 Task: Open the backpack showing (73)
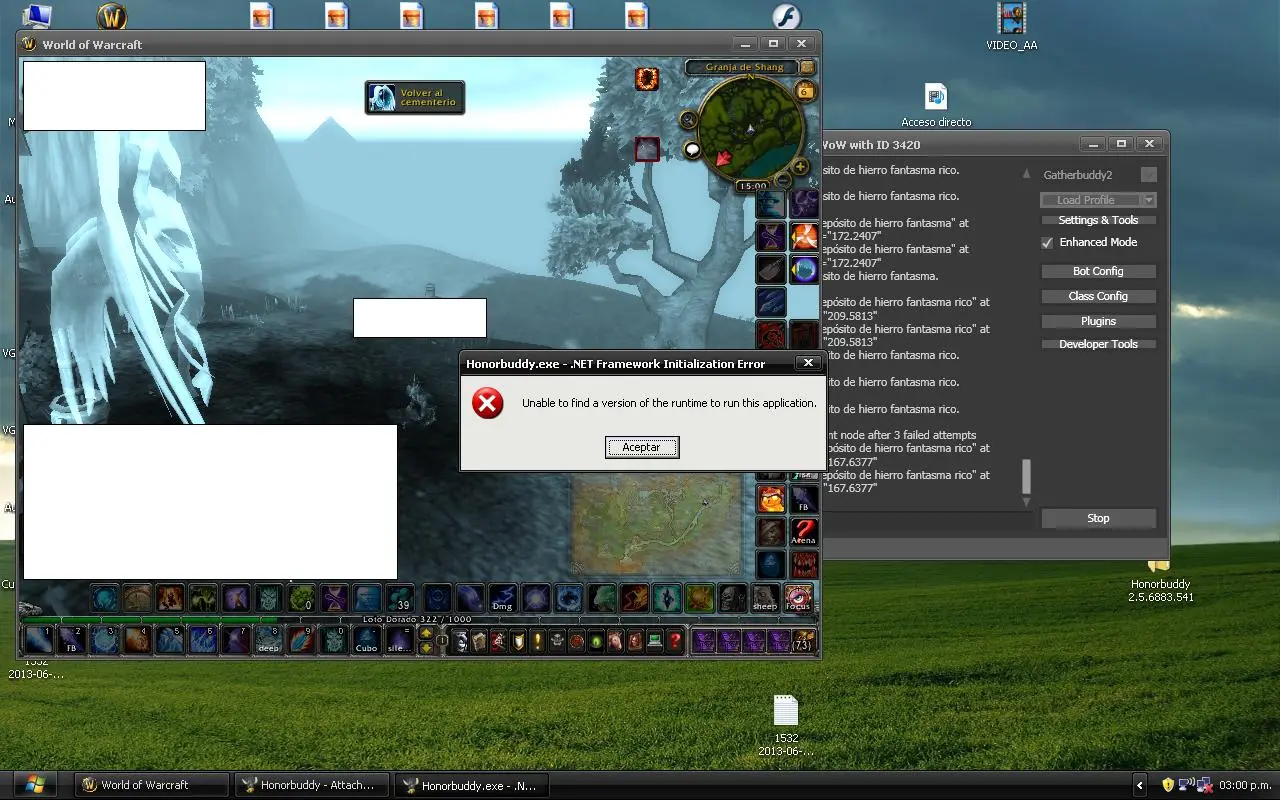point(803,641)
